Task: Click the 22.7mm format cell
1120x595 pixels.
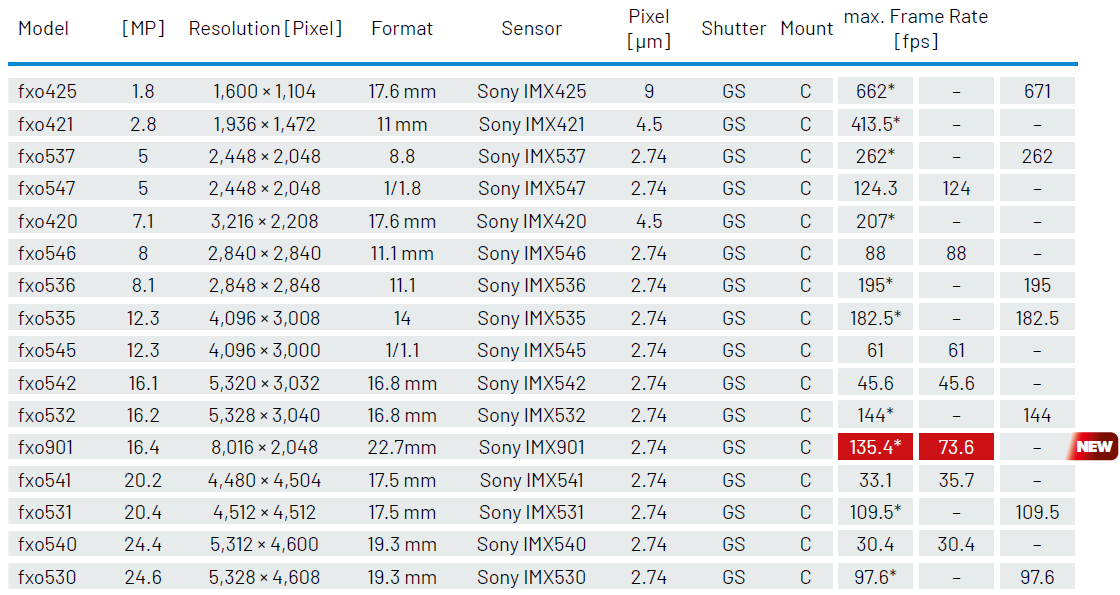Action: (402, 447)
